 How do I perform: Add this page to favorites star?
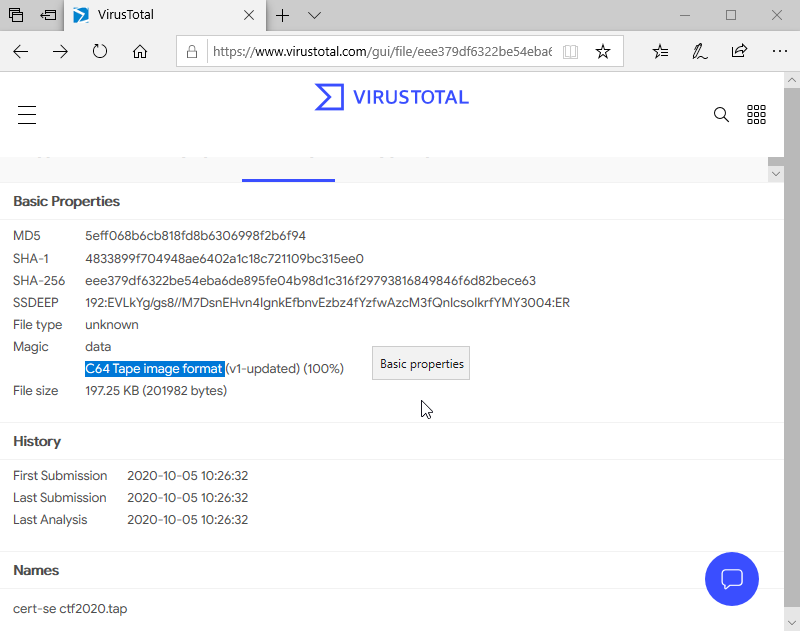click(602, 51)
